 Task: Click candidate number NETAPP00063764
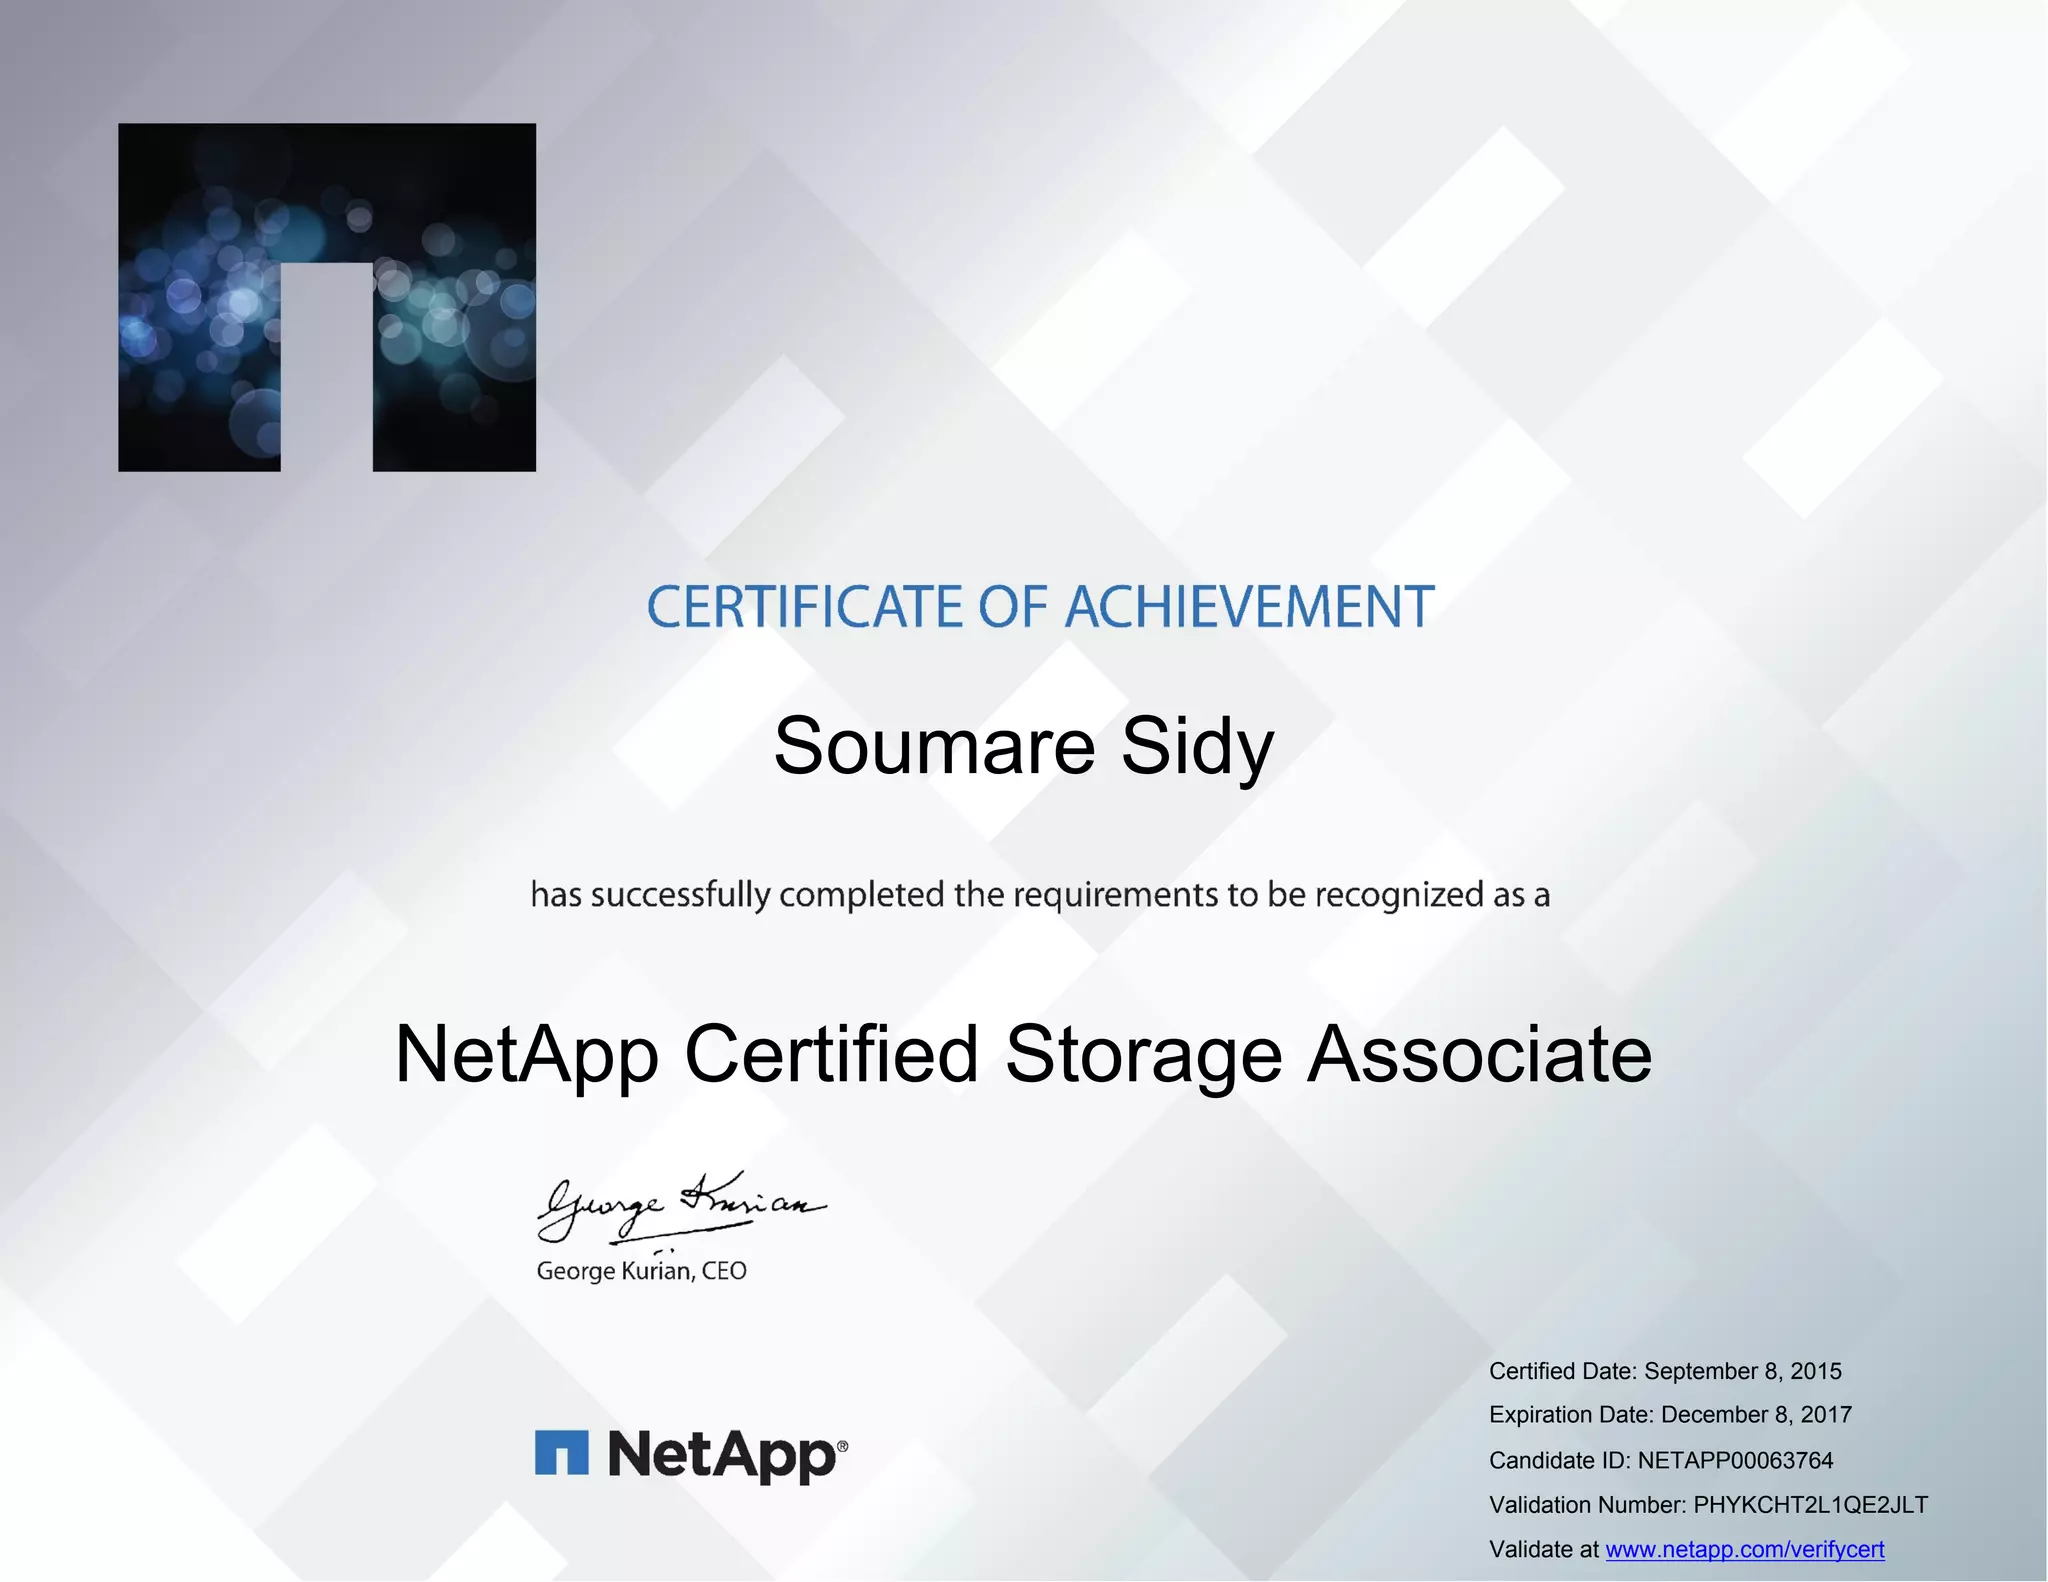pos(1735,1460)
